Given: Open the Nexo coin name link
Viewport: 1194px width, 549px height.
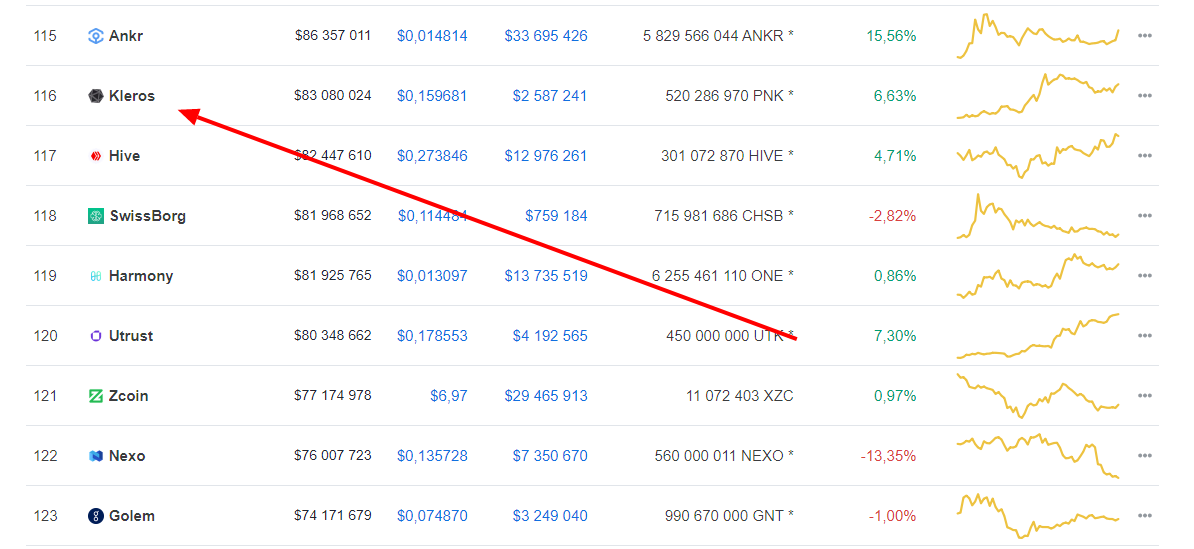Looking at the screenshot, I should (x=127, y=456).
